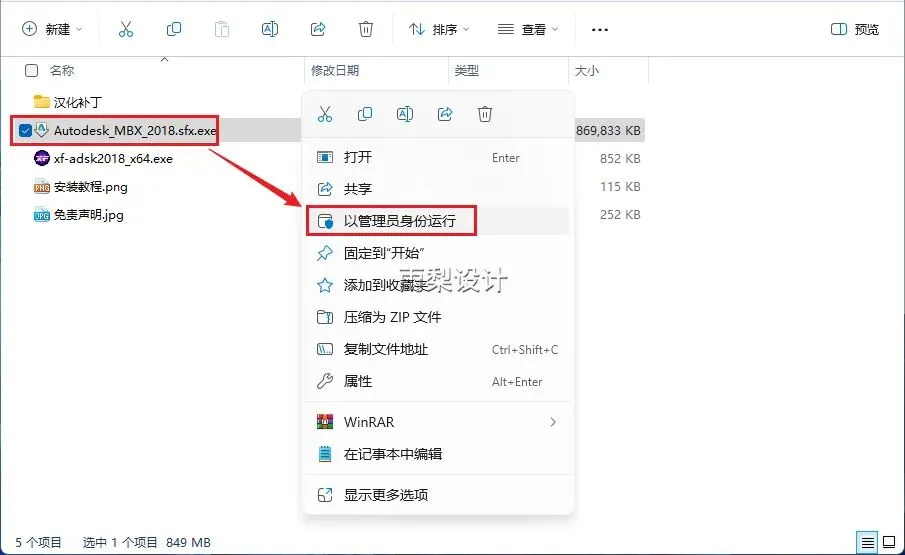Click the 852 KB size cell
Screen dimensions: 905x555
click(620, 158)
